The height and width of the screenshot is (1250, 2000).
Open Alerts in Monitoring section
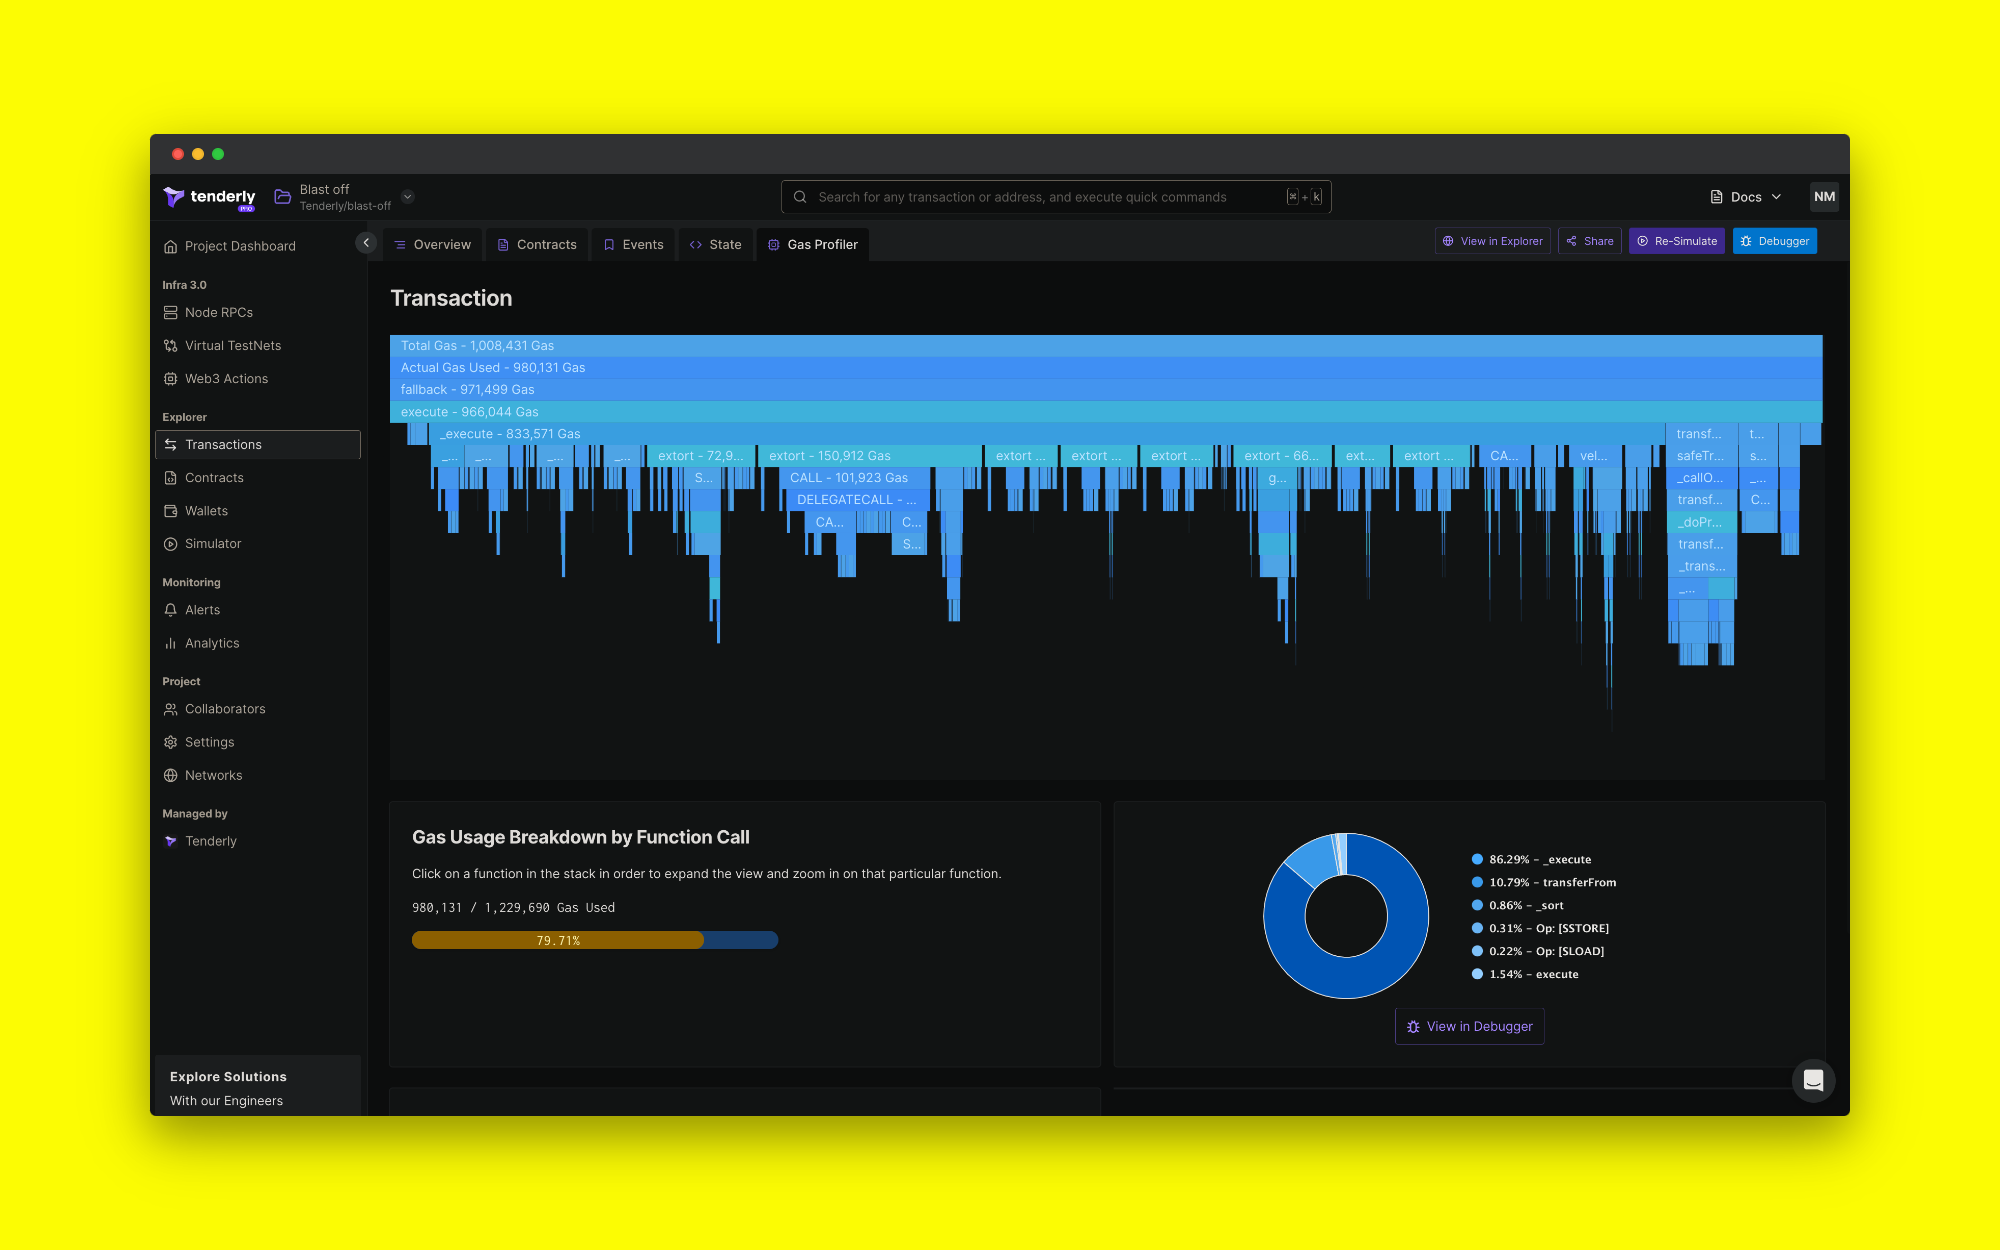coord(202,609)
